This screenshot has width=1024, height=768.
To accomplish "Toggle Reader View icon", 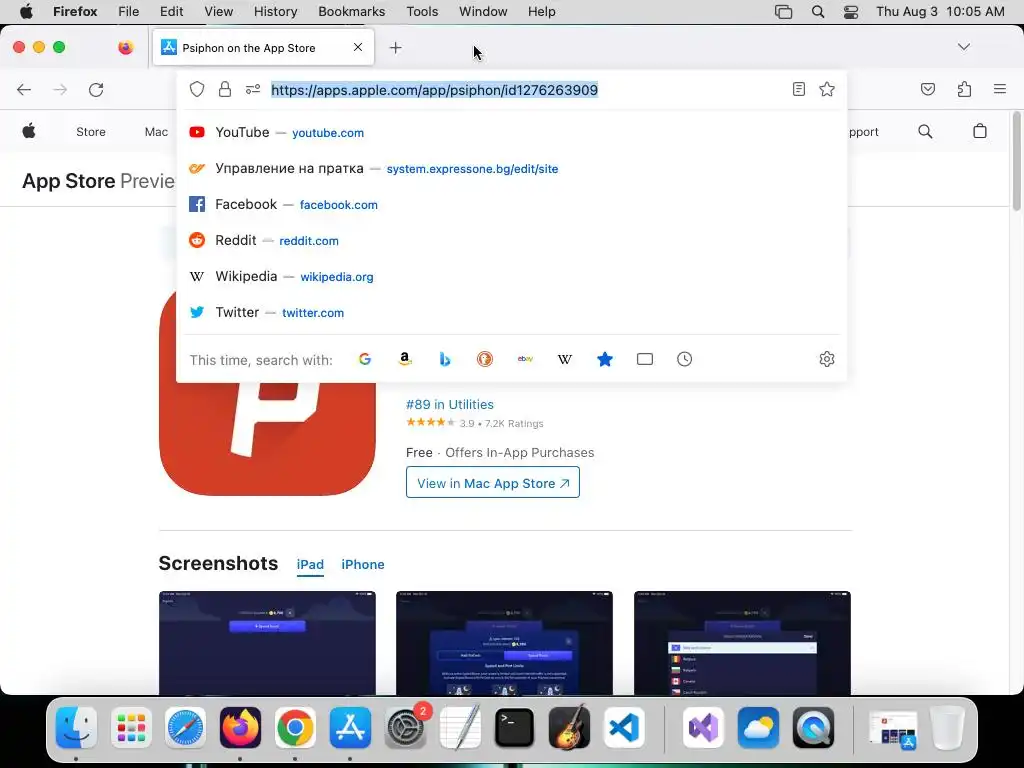I will point(798,89).
